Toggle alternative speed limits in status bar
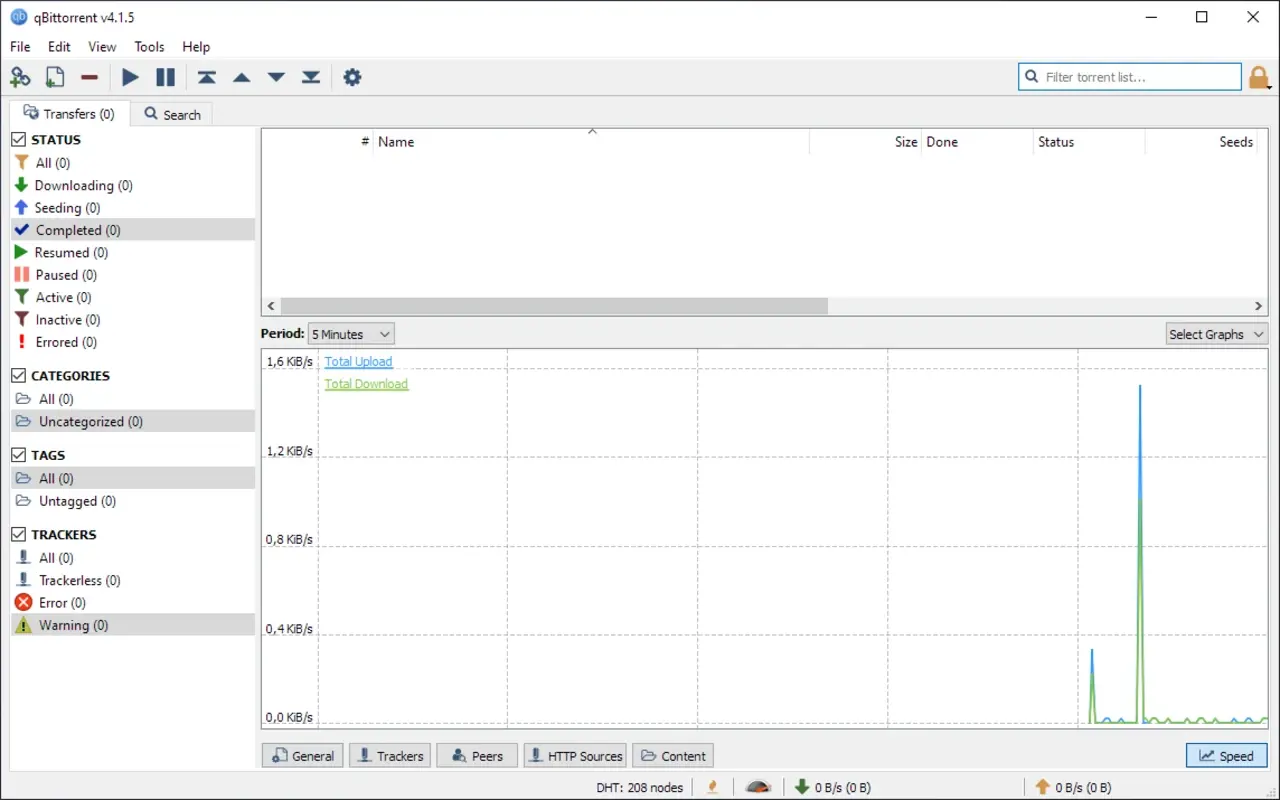Image resolution: width=1280 pixels, height=800 pixels. pyautogui.click(x=757, y=787)
